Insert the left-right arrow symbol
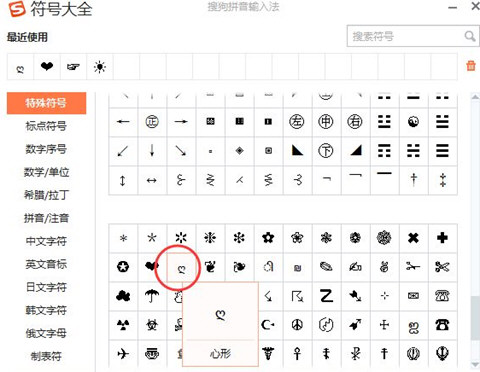This screenshot has height=372, width=480. pos(152,180)
